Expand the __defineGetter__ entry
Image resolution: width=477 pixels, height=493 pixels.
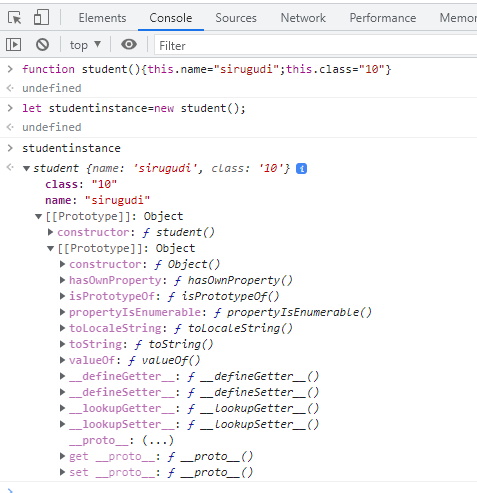(x=62, y=376)
